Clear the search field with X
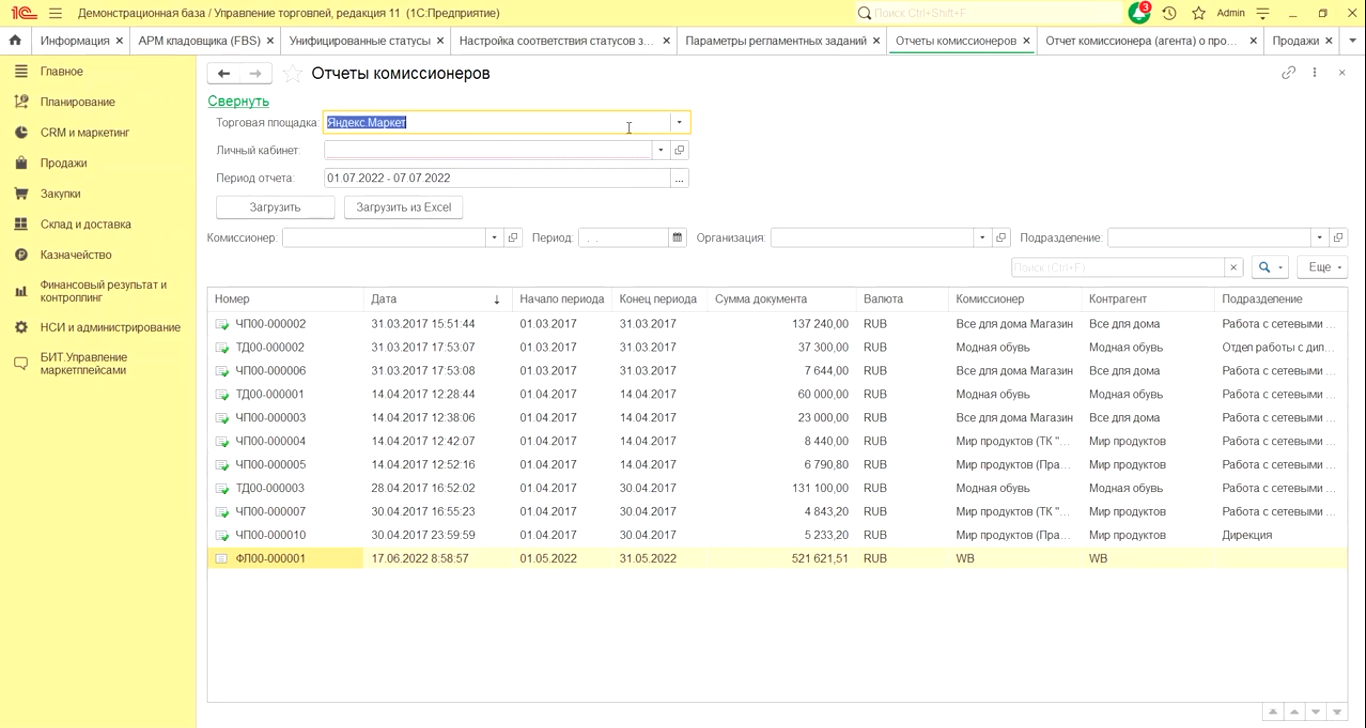 1234,268
